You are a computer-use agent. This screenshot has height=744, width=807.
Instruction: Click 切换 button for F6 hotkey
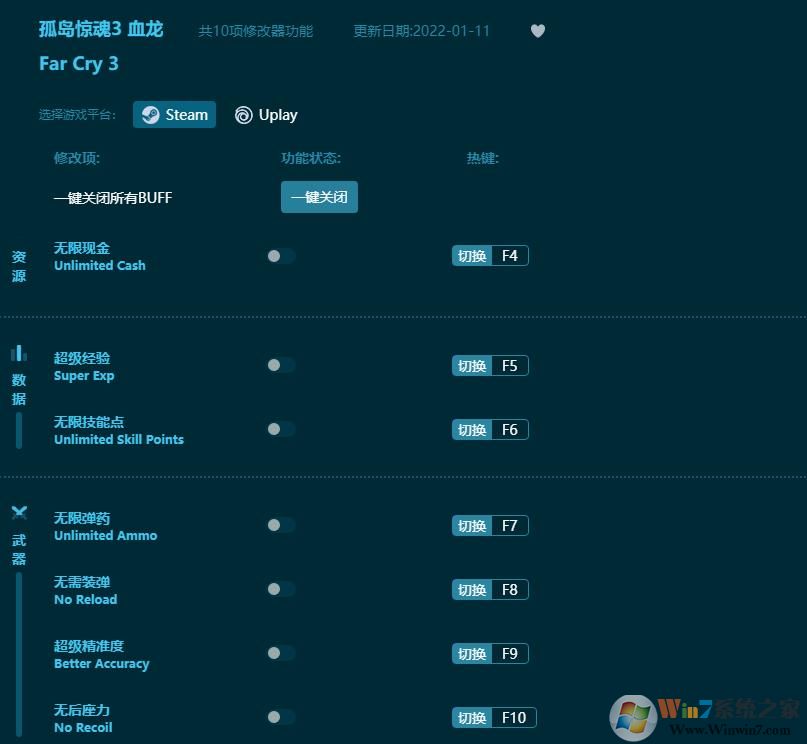click(x=472, y=430)
